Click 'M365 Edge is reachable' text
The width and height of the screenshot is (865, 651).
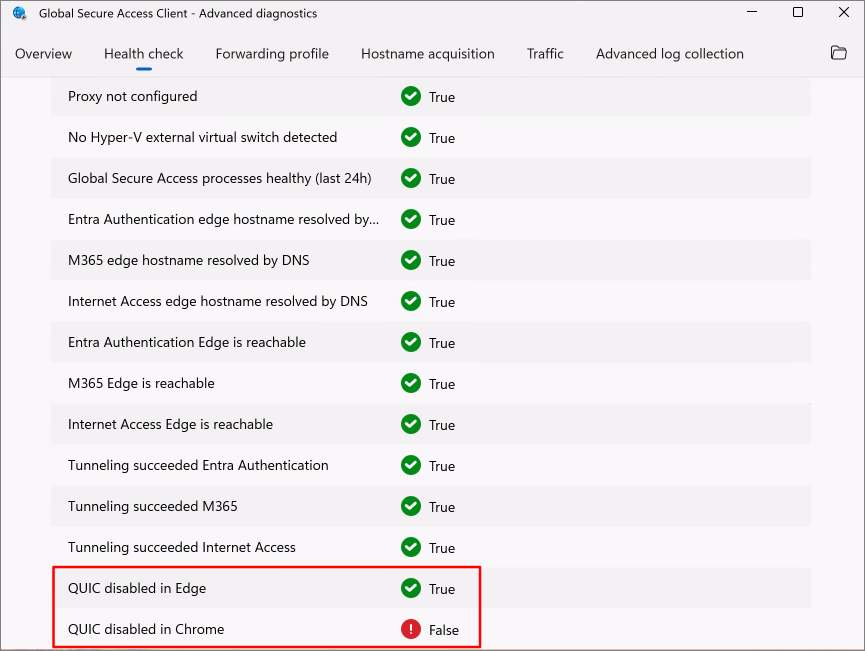(x=141, y=383)
